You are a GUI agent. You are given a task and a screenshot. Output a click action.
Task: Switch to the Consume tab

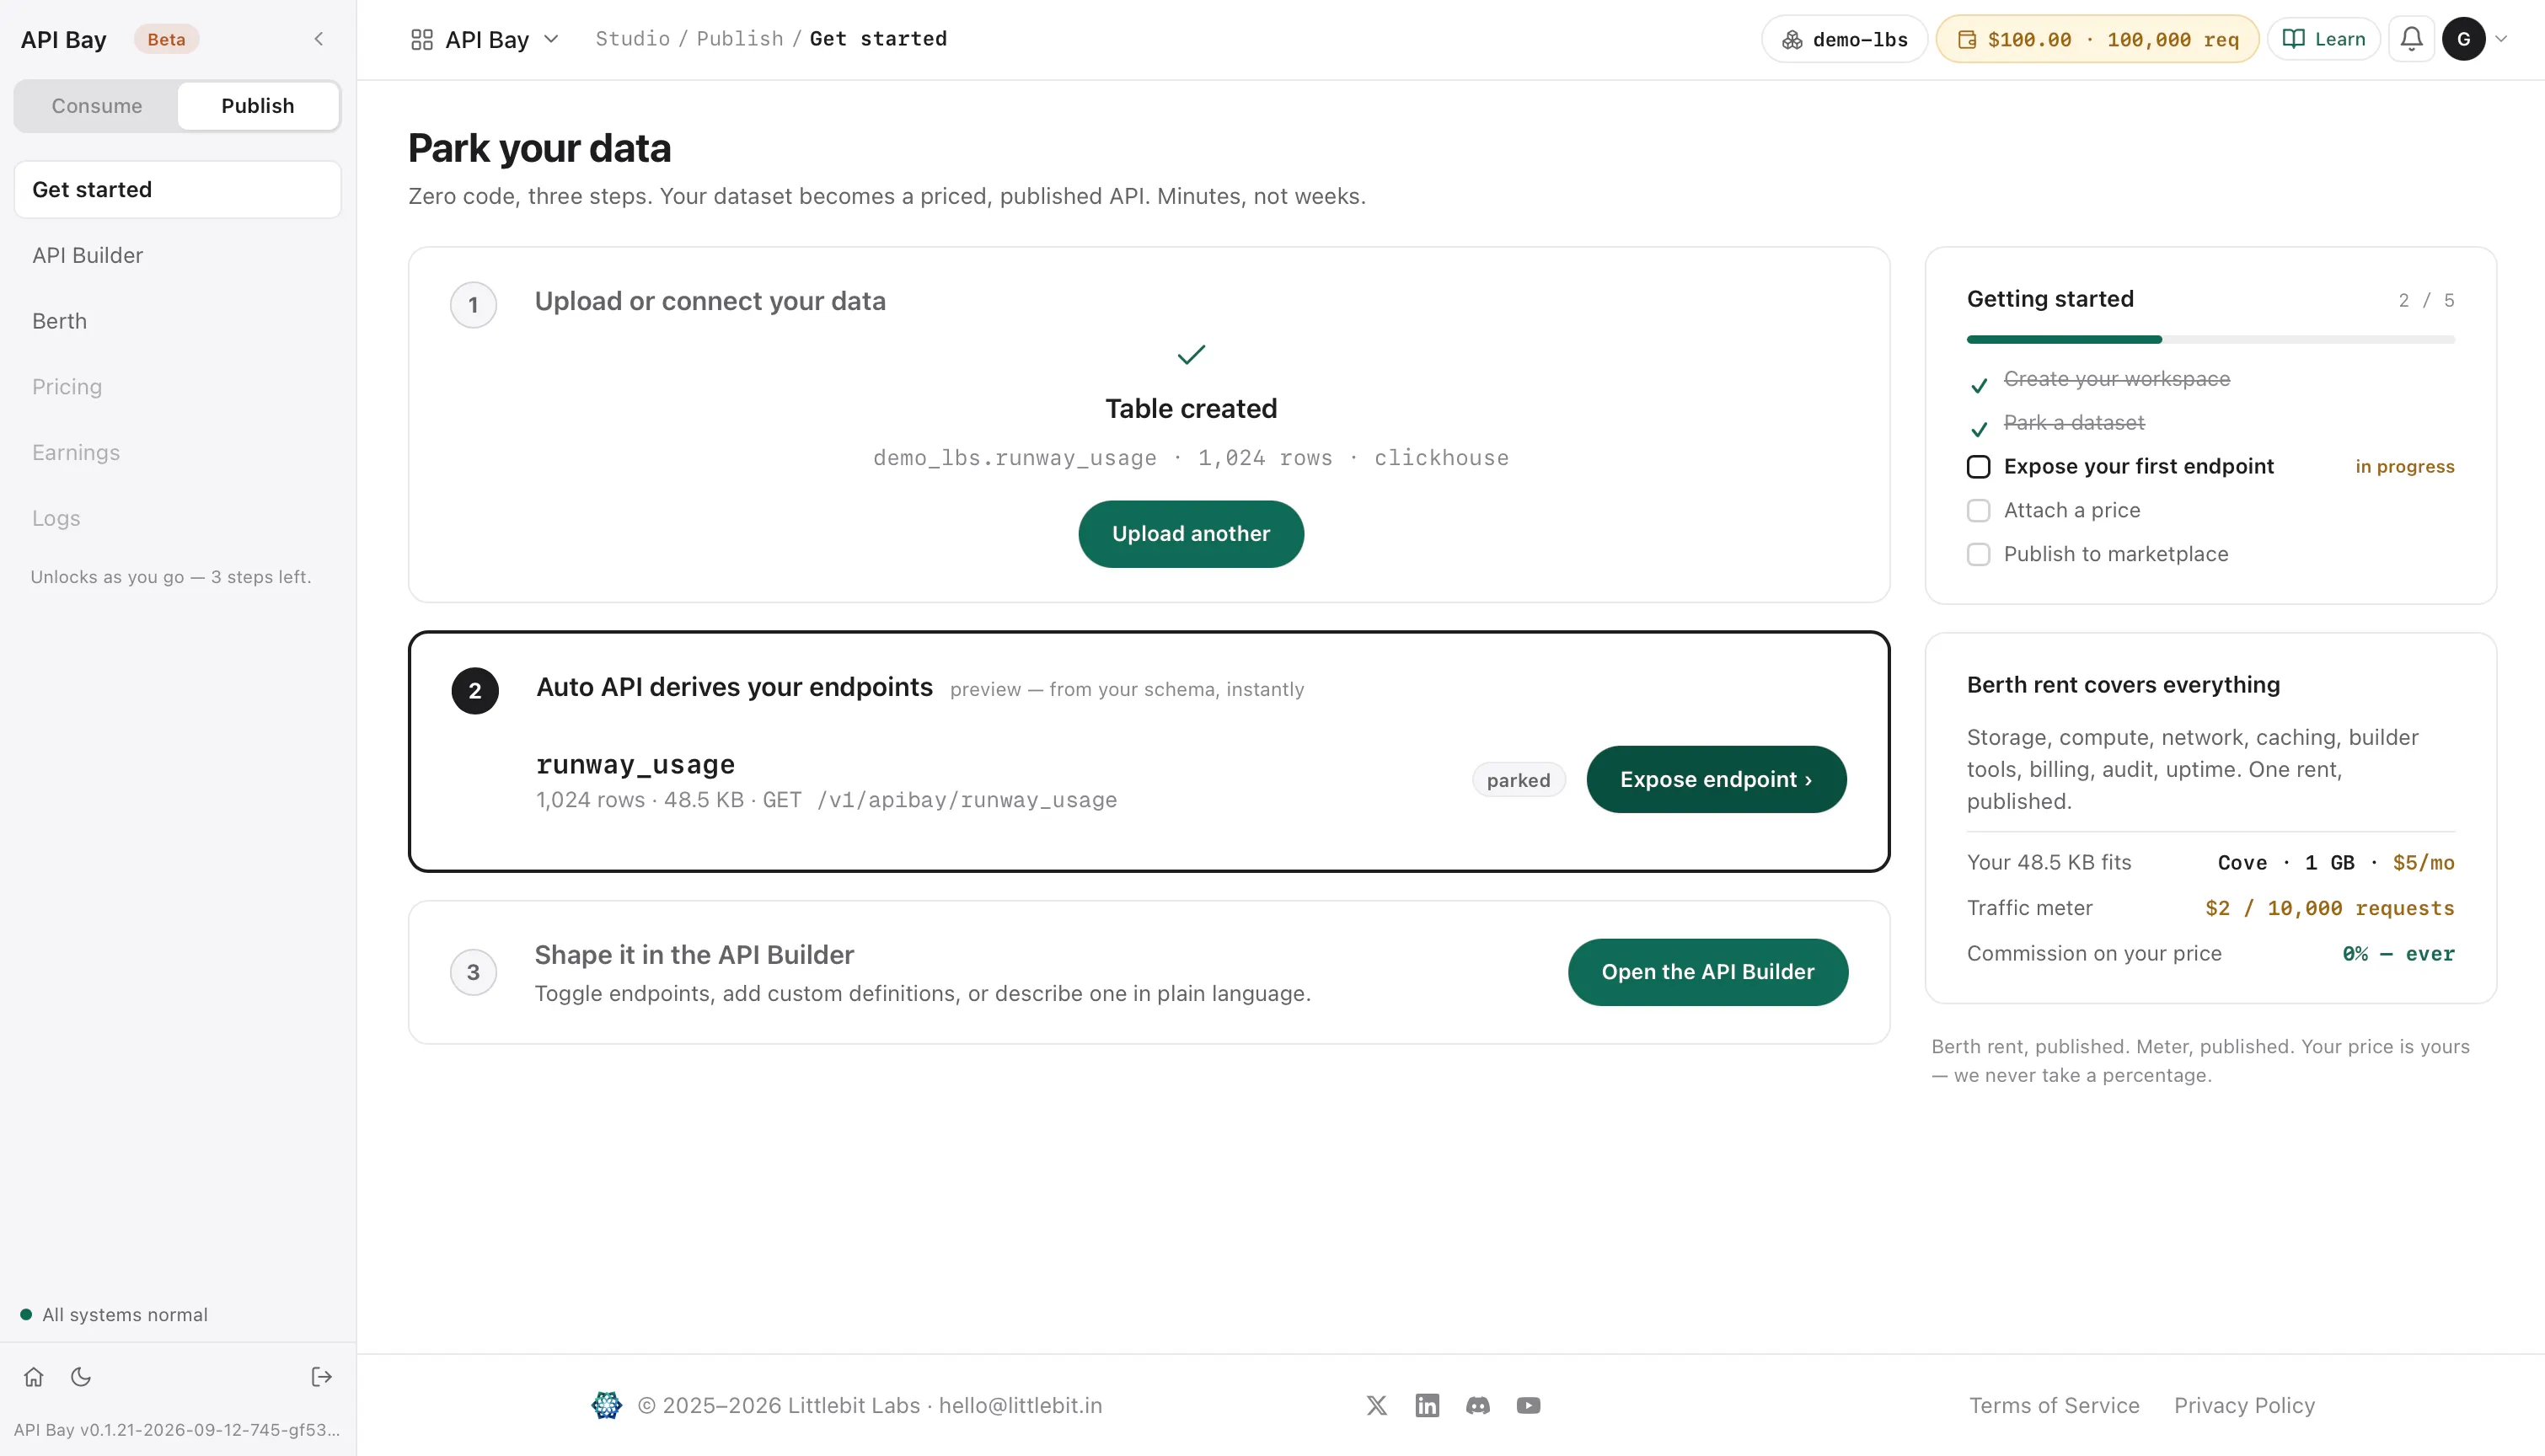click(x=97, y=106)
